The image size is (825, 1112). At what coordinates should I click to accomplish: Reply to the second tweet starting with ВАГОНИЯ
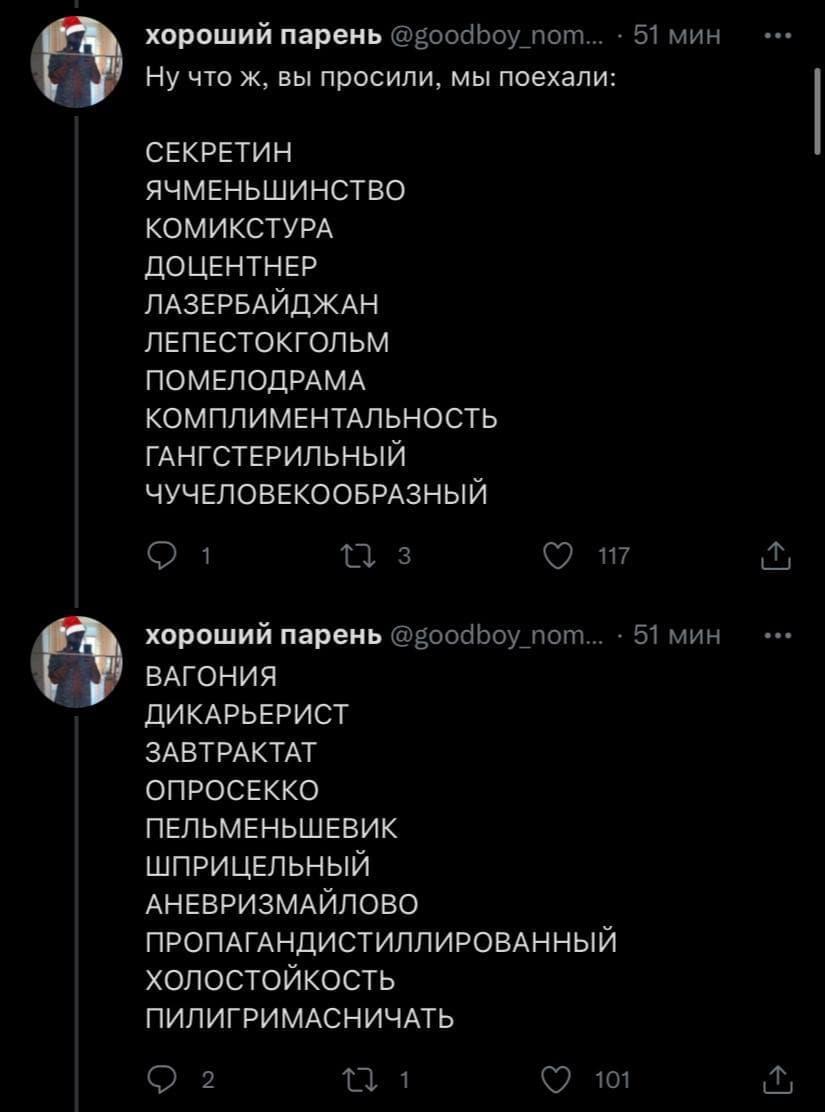point(159,1079)
